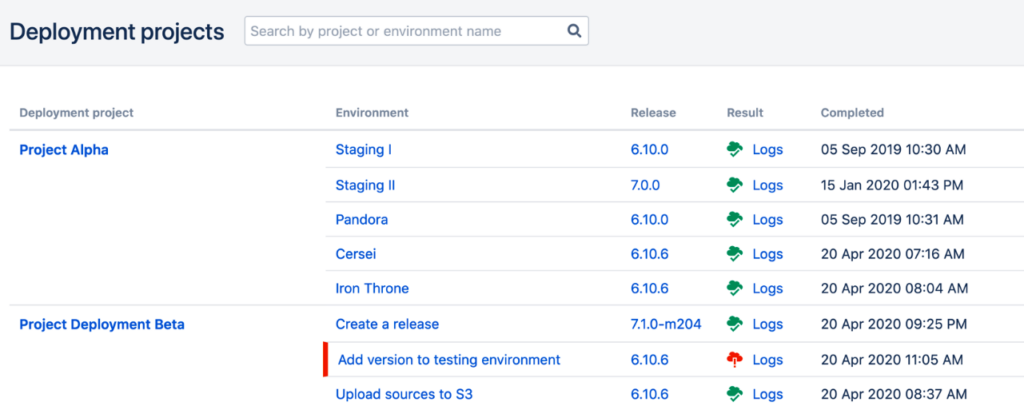Open Add version to testing environment

(449, 359)
